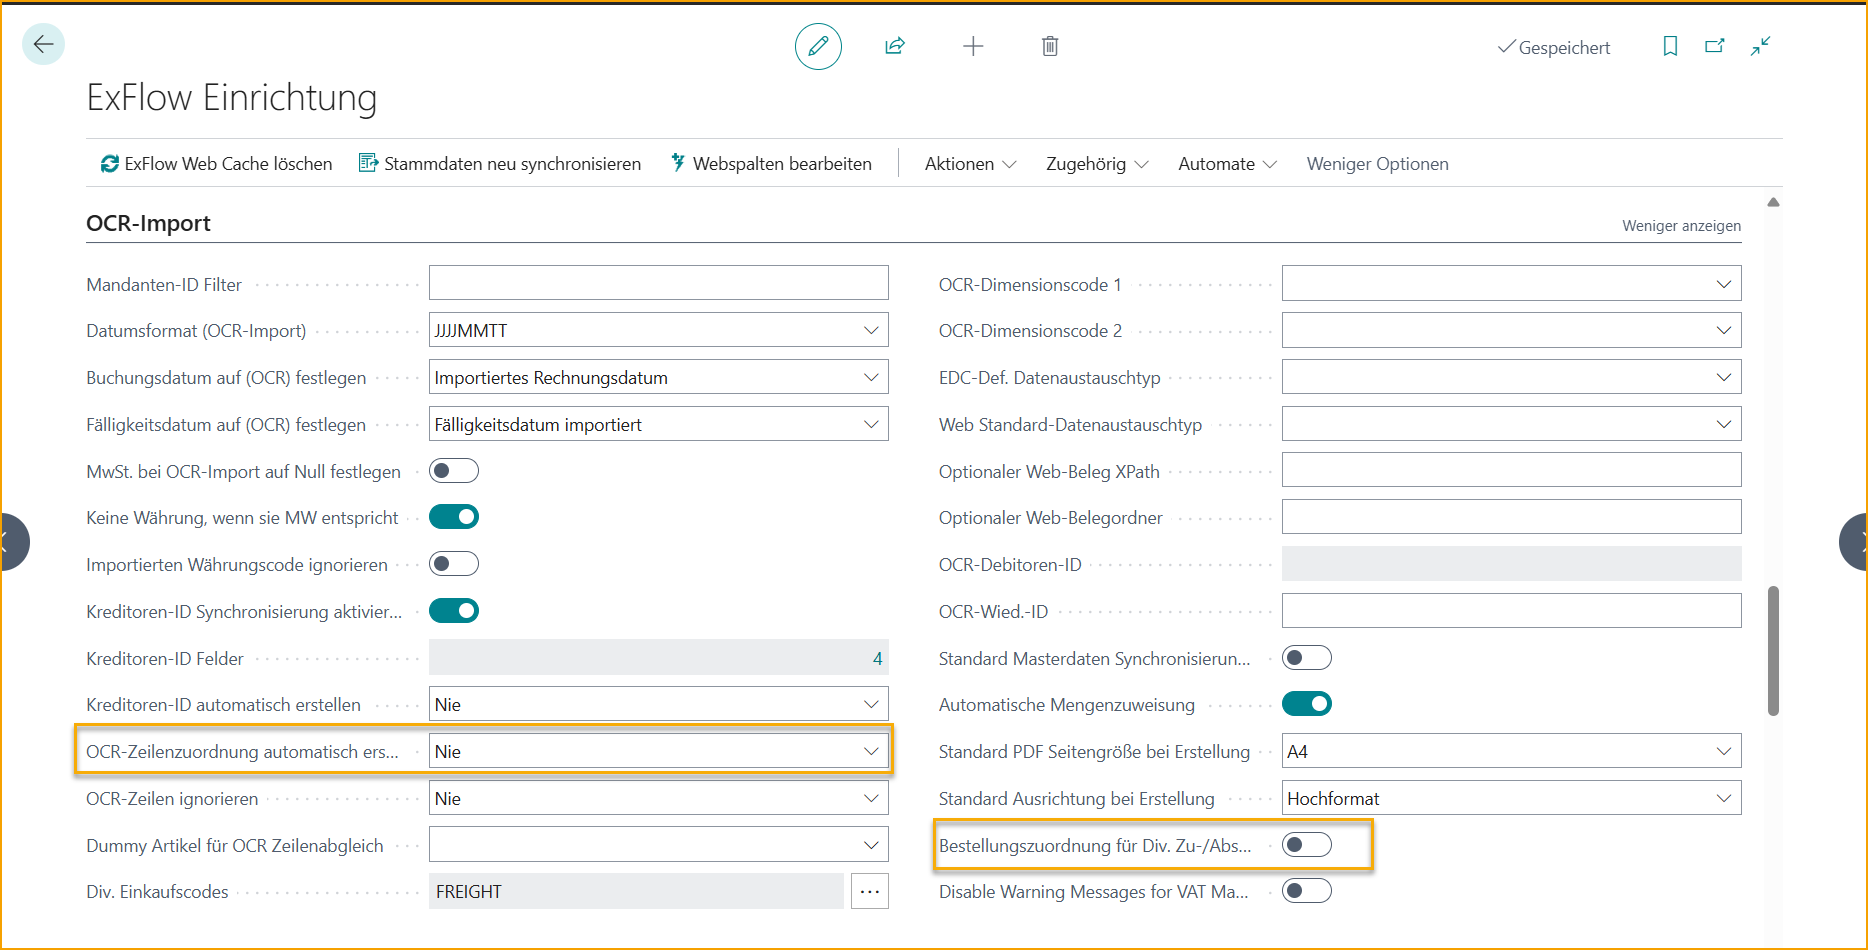
Task: Delete the record via the trash icon
Action: click(1049, 46)
